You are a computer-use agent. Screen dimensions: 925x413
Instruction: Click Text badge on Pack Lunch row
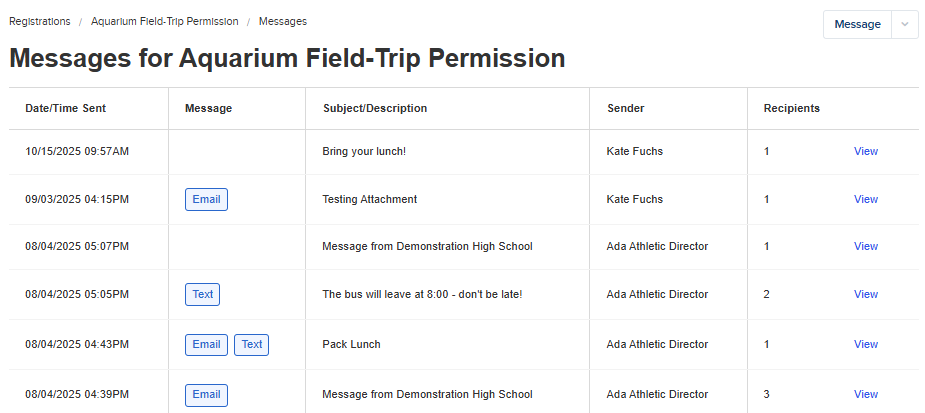pos(251,345)
